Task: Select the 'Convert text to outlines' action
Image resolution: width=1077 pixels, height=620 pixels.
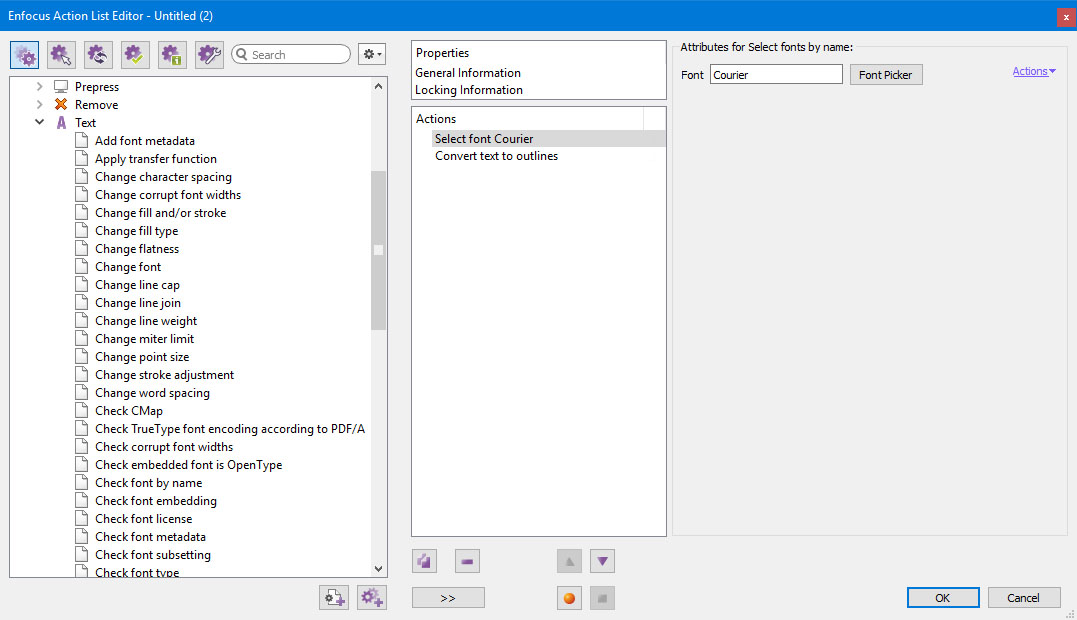Action: 497,156
